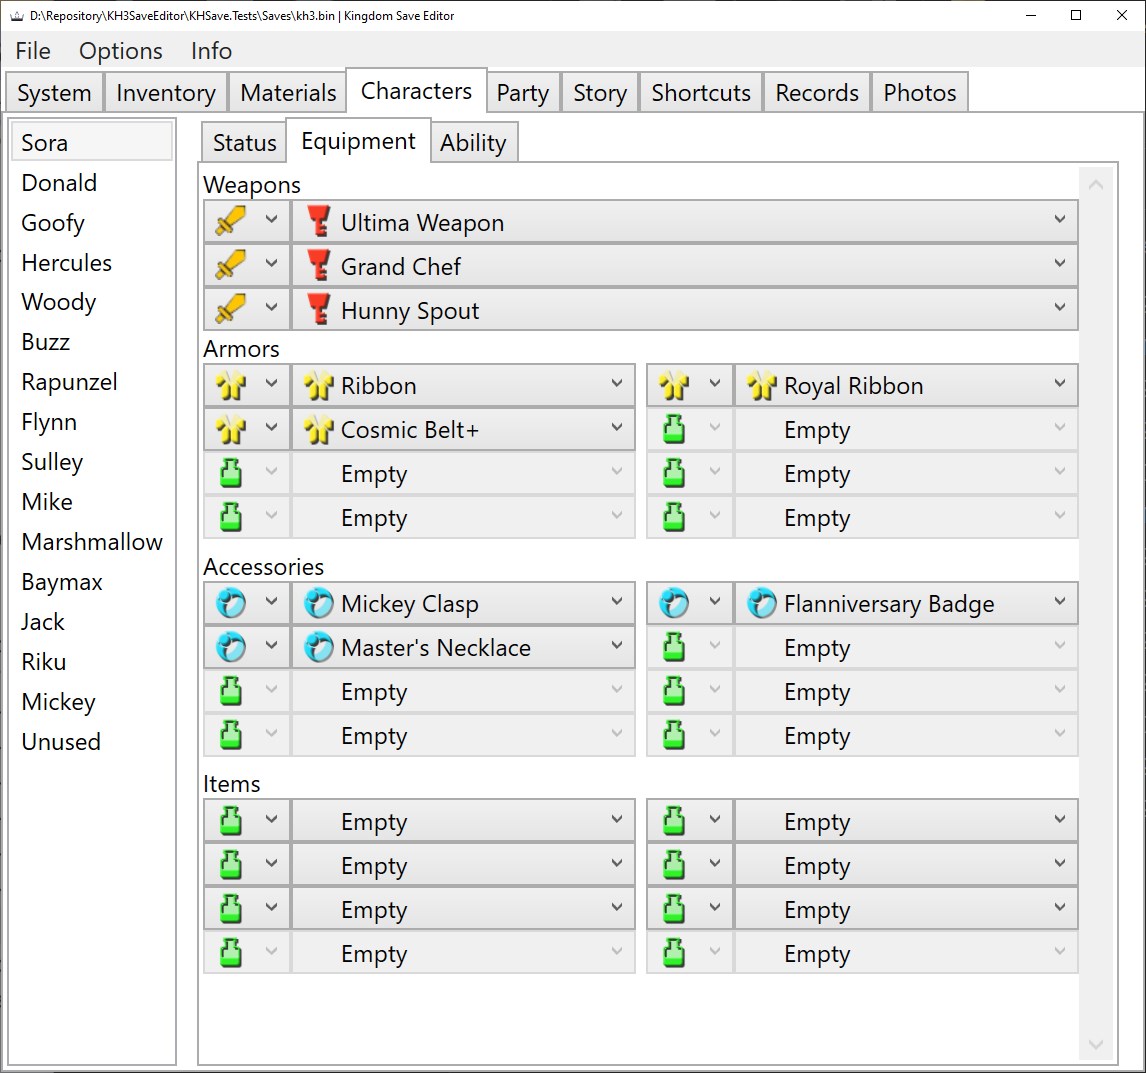The width and height of the screenshot is (1146, 1073).
Task: Click accessory ring icon beside Master's Necklace
Action: [x=231, y=648]
